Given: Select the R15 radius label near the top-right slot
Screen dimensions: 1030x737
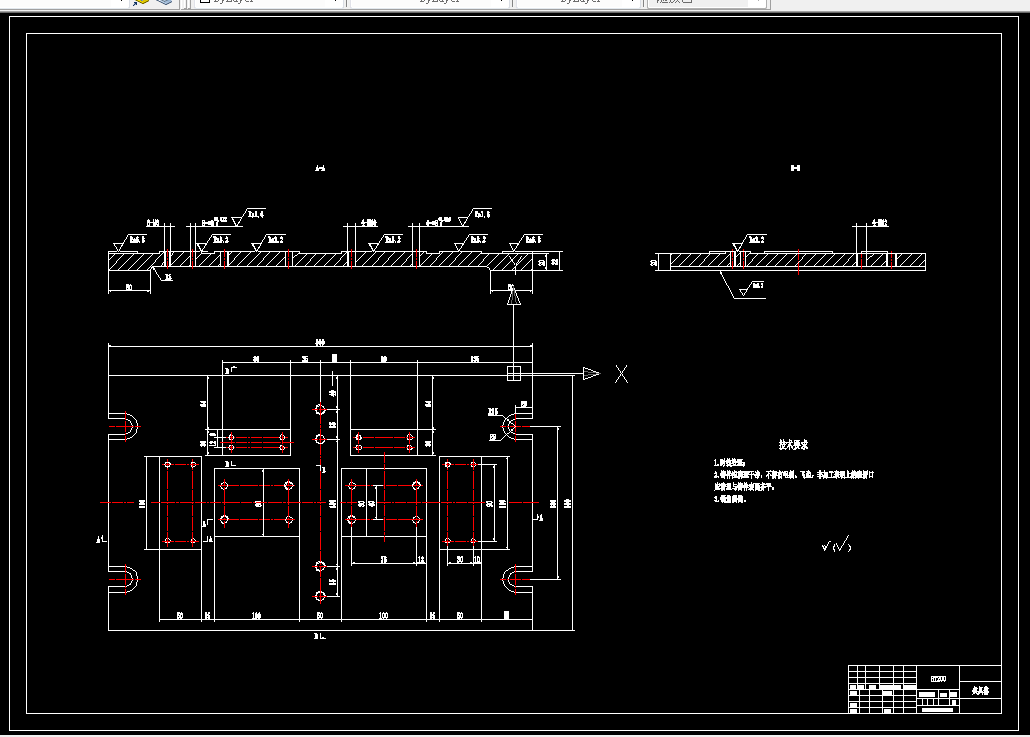Looking at the screenshot, I should click(493, 412).
